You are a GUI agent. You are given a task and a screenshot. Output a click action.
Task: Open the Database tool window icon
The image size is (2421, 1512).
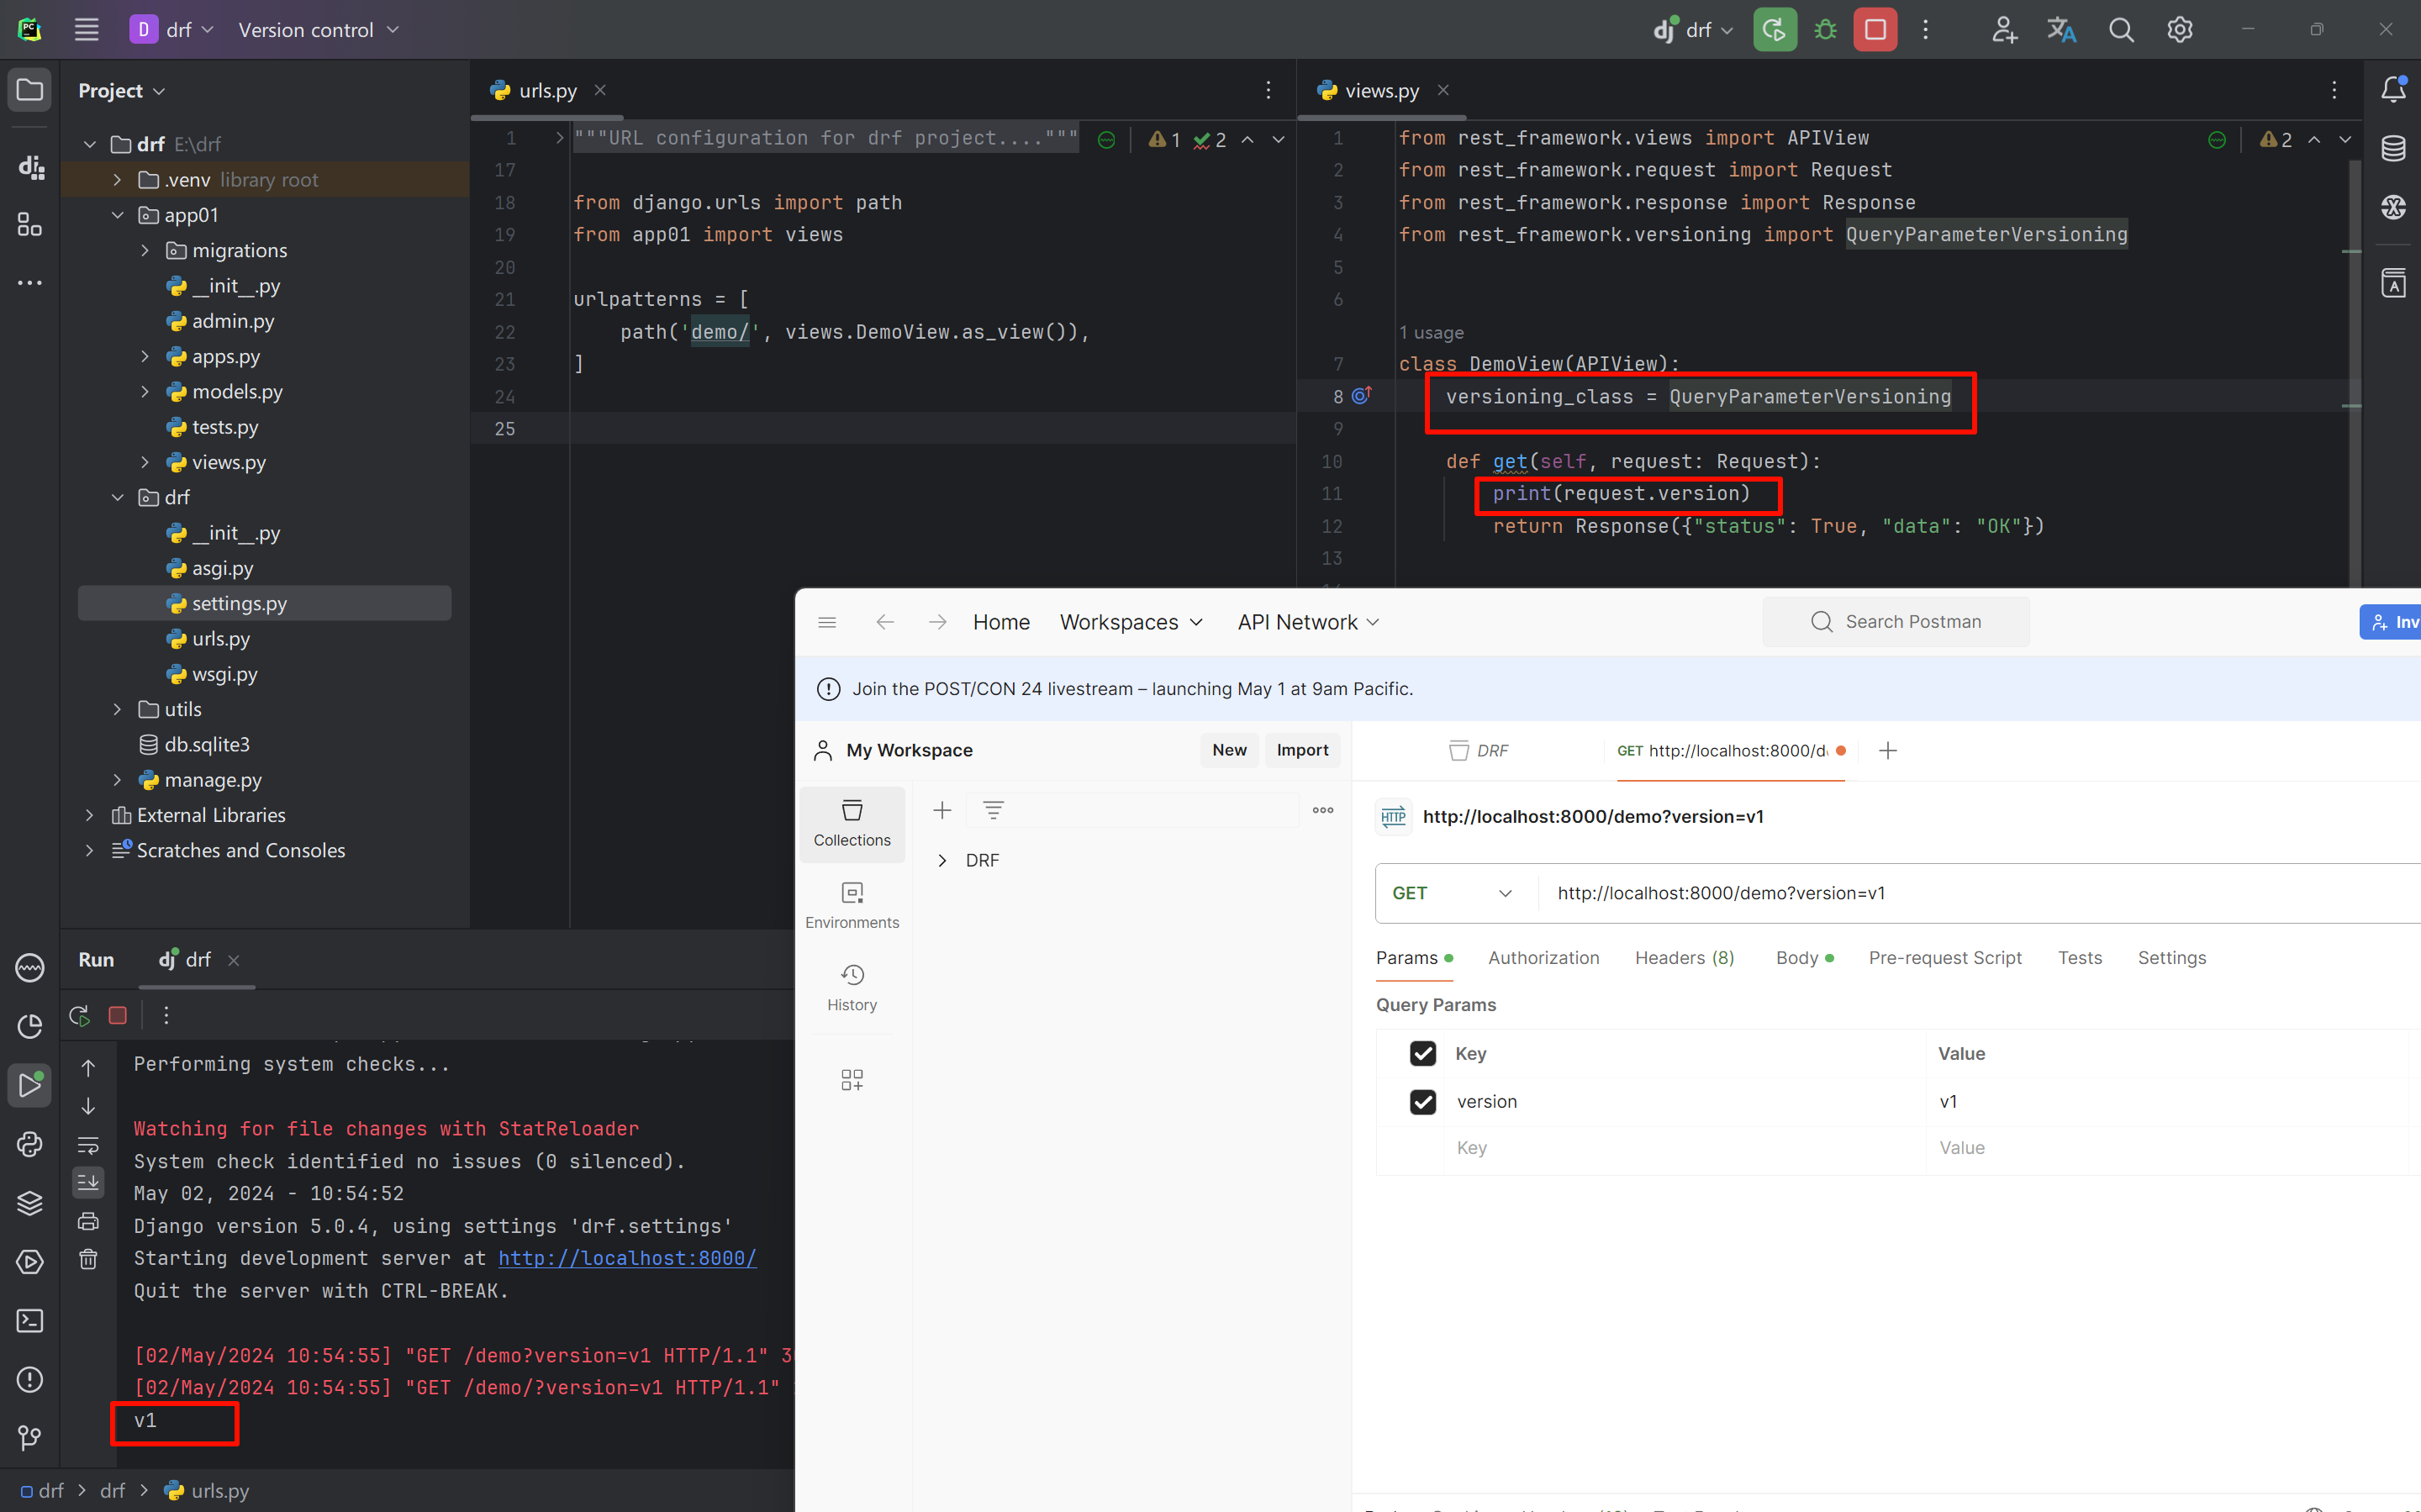[x=2393, y=149]
